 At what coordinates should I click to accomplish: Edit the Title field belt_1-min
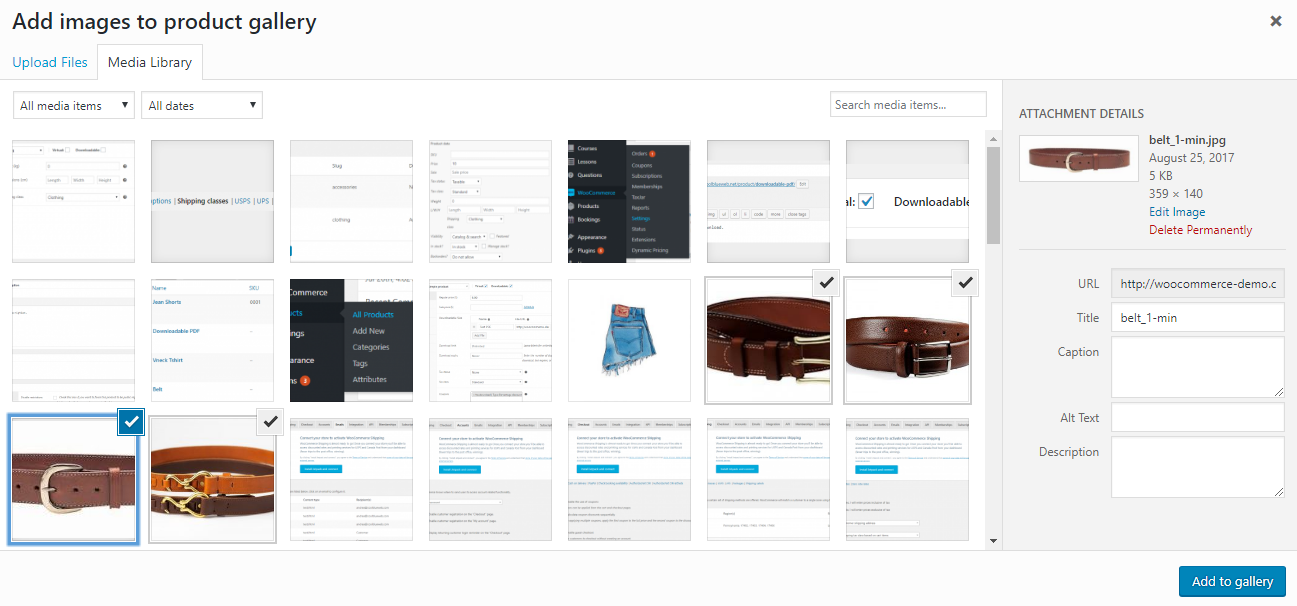pyautogui.click(x=1198, y=317)
